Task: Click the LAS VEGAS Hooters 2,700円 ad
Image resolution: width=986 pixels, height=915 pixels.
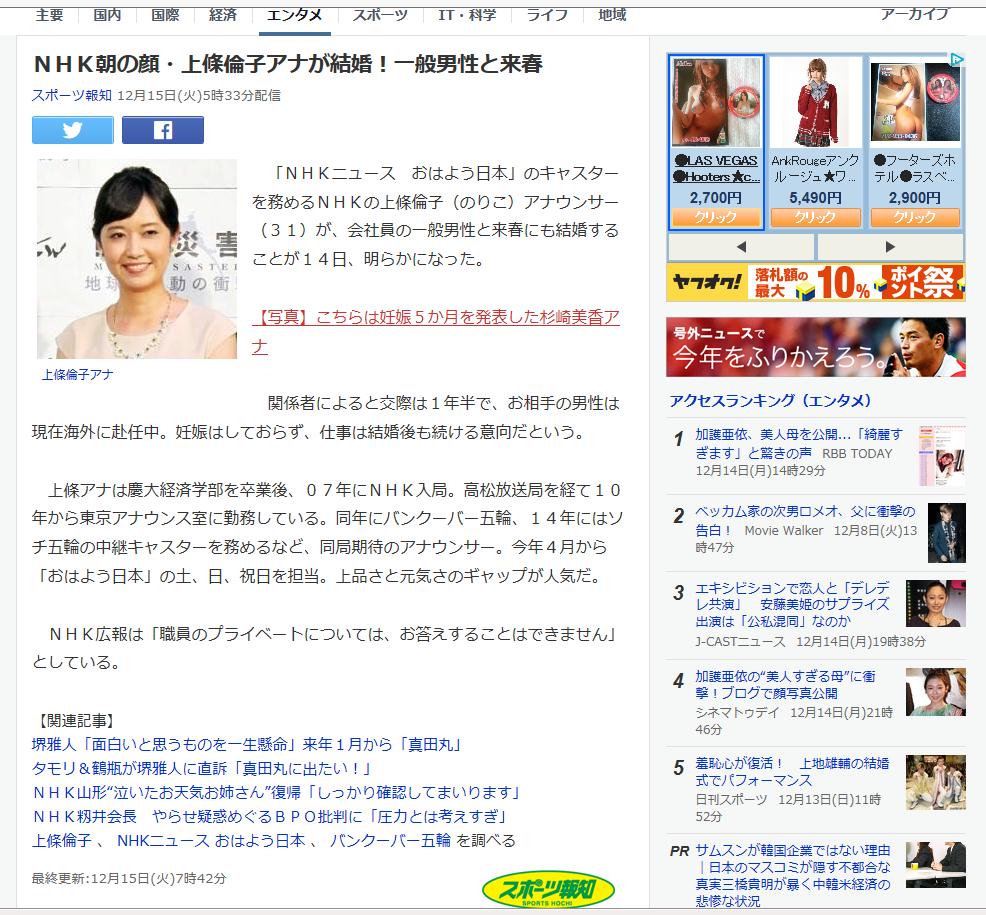Action: pos(716,141)
